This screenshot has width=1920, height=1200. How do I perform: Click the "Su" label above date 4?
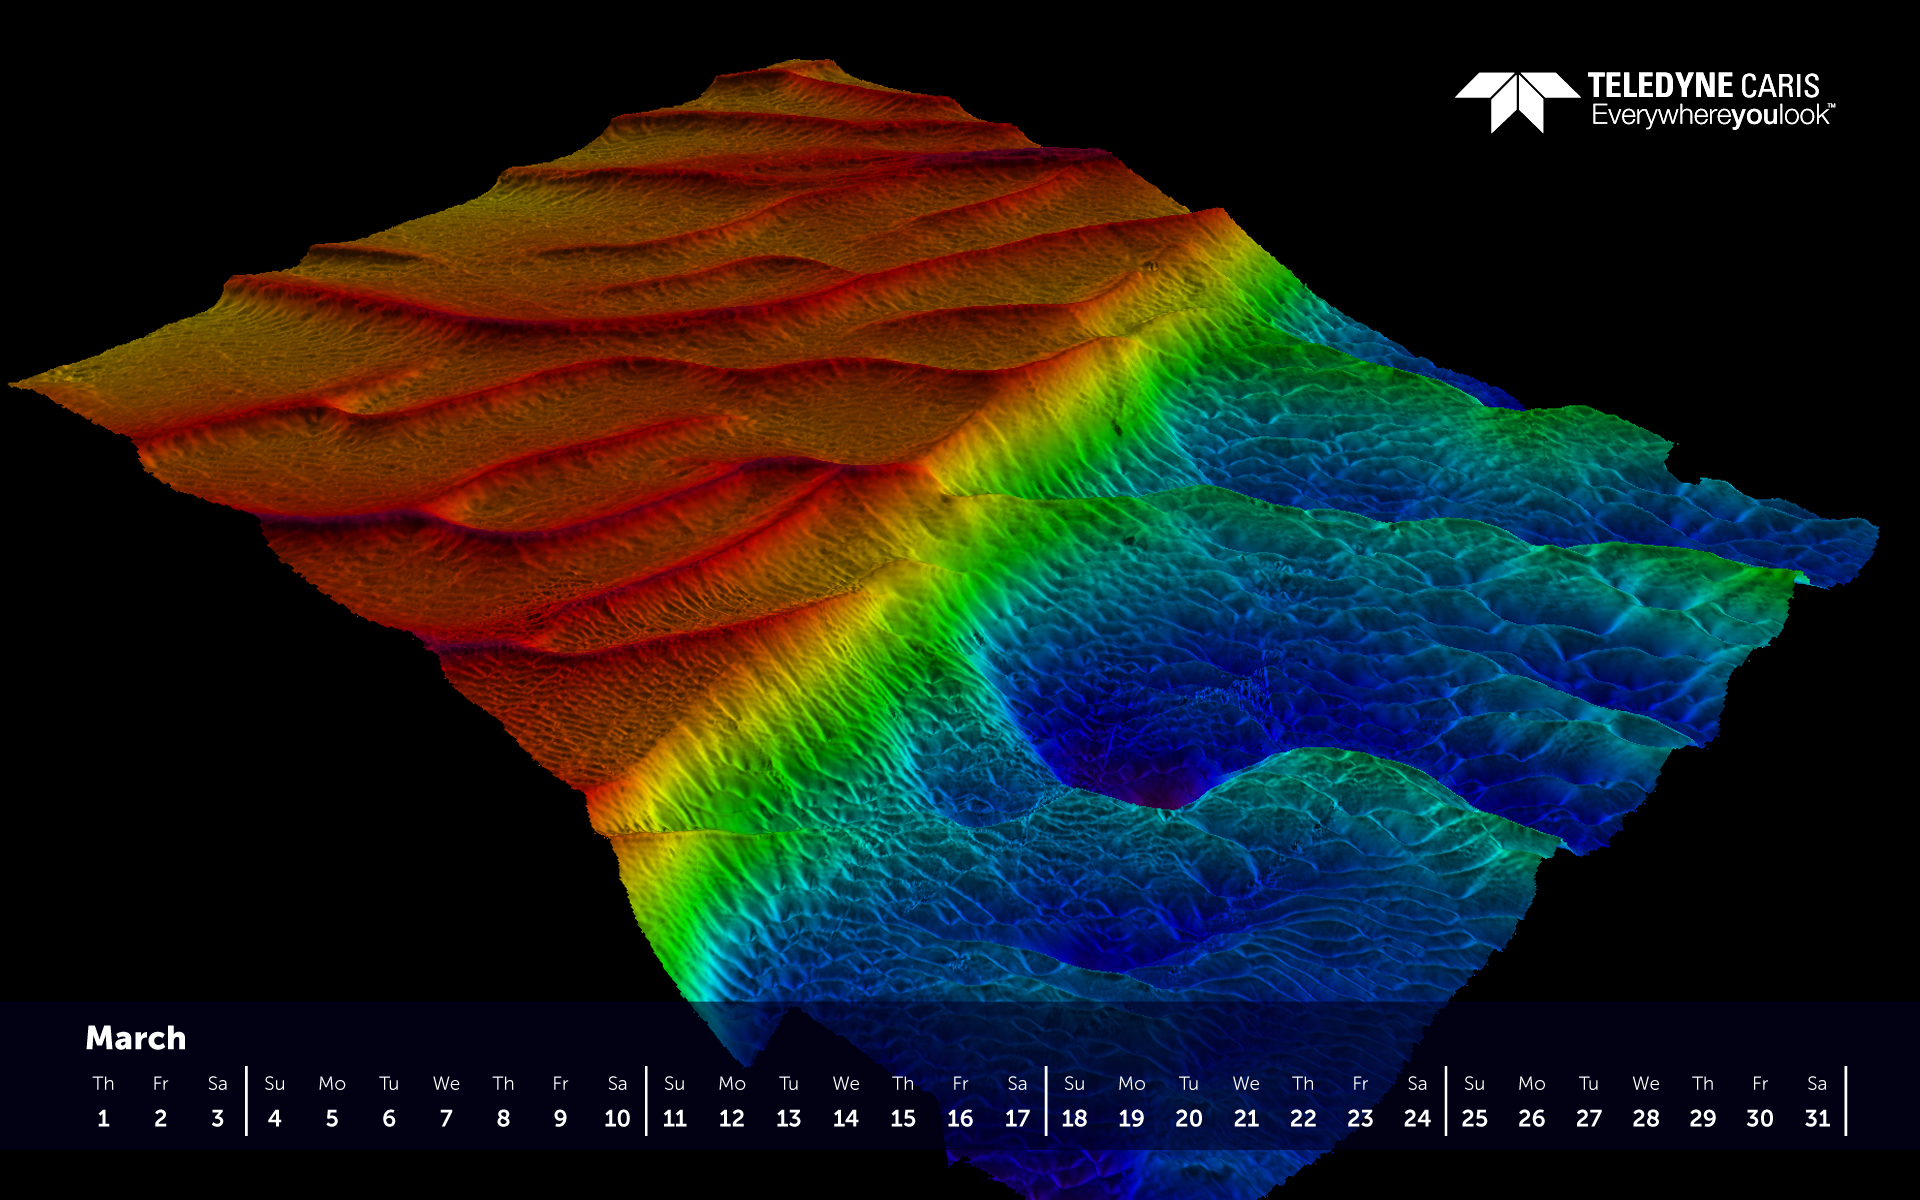coord(275,1084)
